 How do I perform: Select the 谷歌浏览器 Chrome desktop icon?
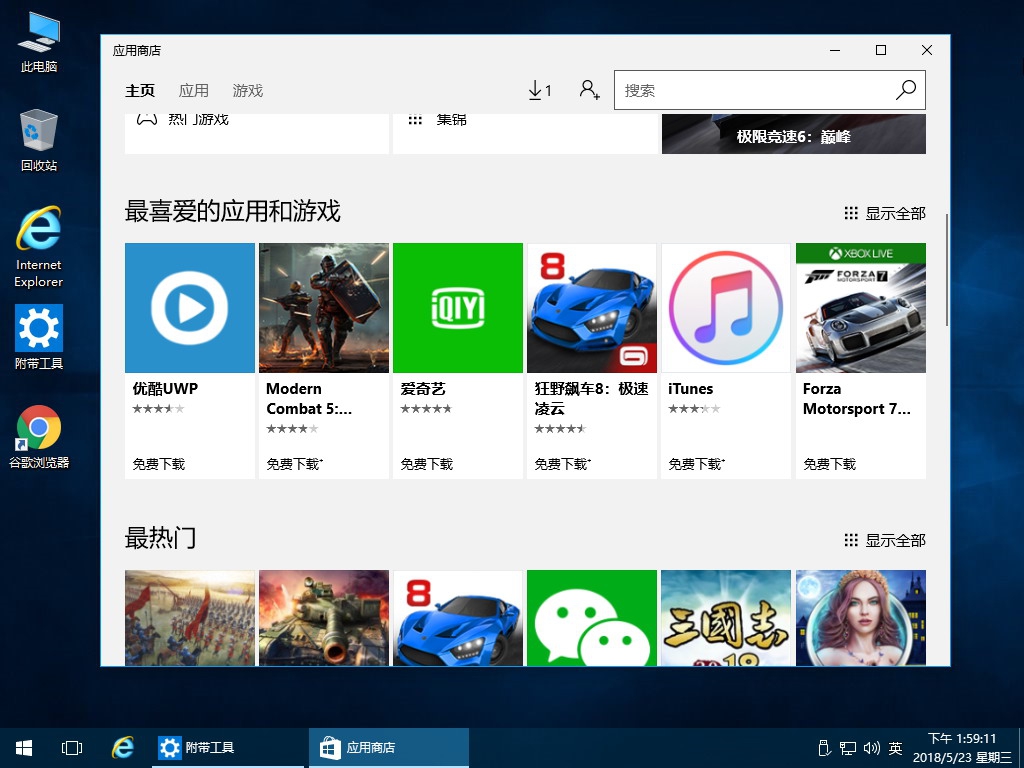[x=39, y=437]
